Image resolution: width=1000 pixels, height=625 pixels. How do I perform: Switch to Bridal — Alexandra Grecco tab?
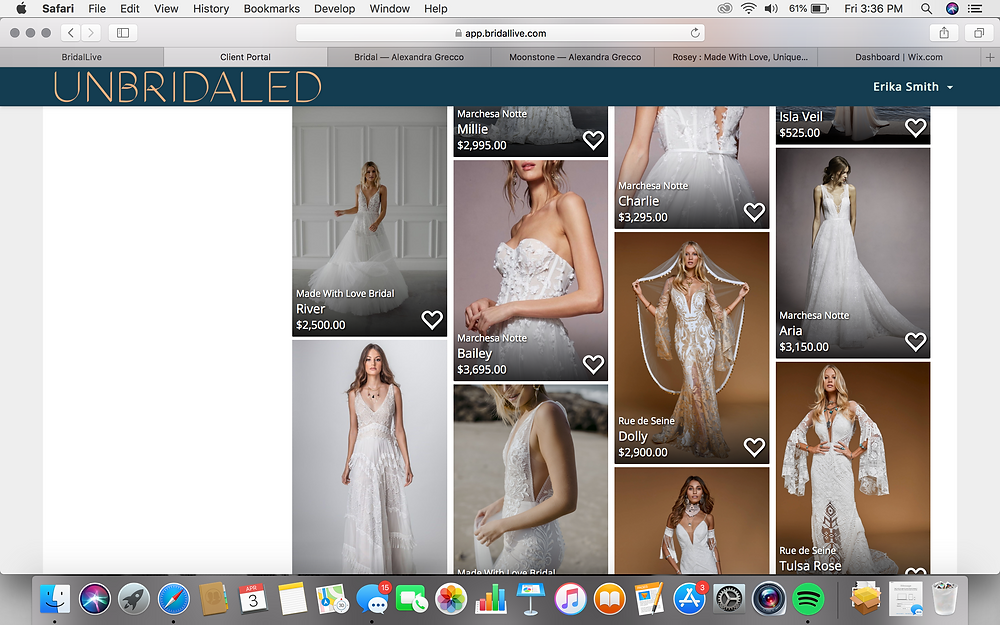tap(409, 57)
